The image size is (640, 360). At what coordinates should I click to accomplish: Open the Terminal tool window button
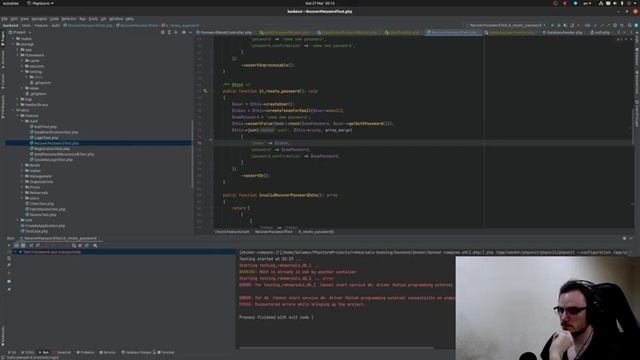pyautogui.click(x=166, y=352)
